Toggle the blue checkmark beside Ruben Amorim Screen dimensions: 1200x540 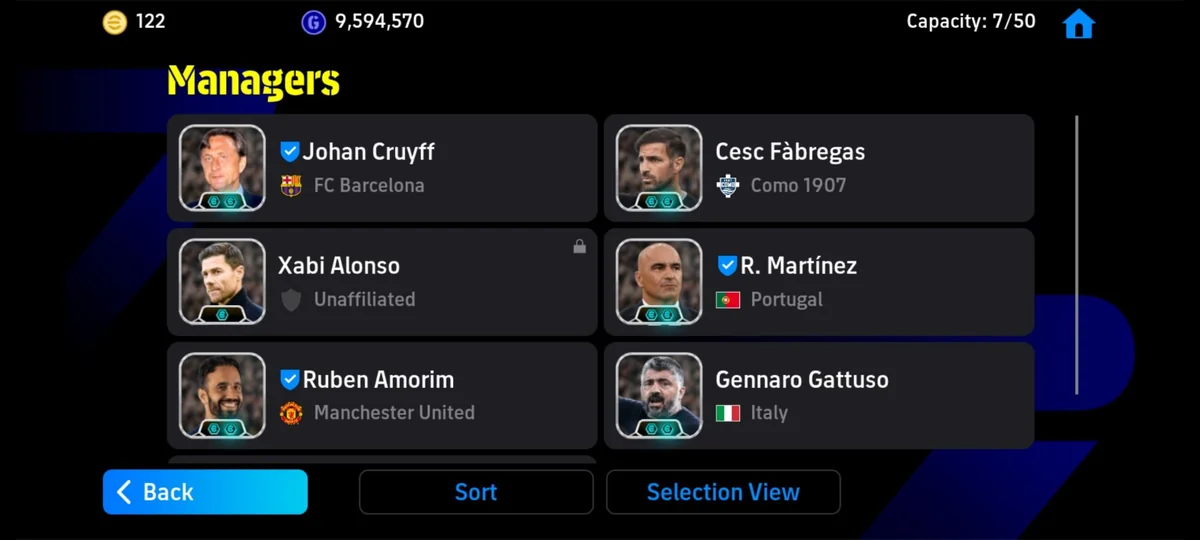point(289,379)
